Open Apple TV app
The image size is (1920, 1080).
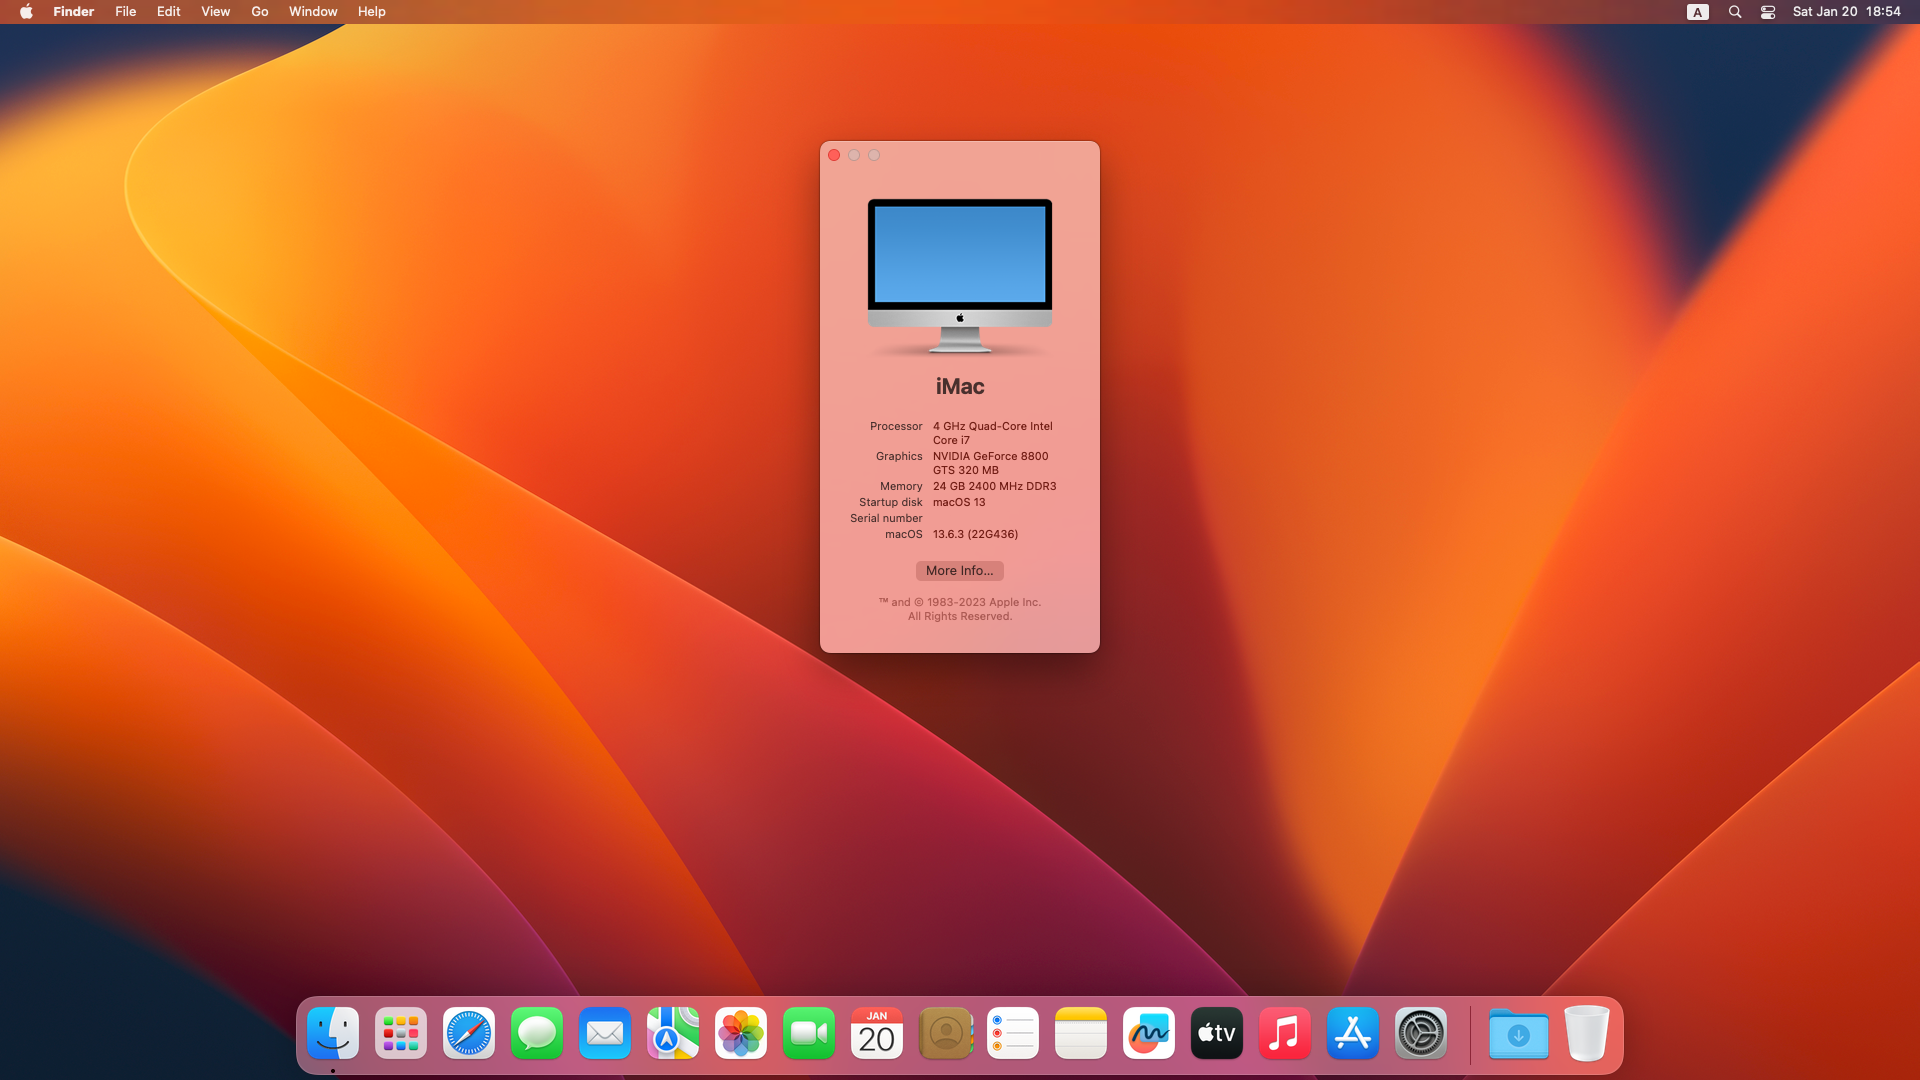pyautogui.click(x=1216, y=1034)
